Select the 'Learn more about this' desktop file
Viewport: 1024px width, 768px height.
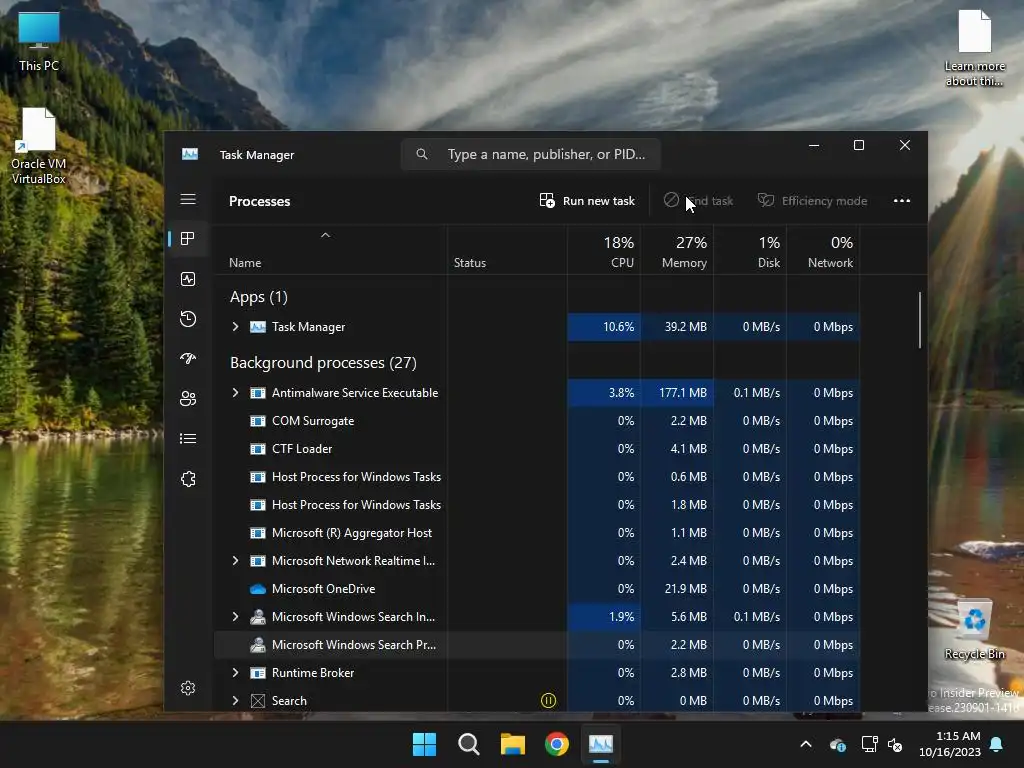pyautogui.click(x=974, y=49)
